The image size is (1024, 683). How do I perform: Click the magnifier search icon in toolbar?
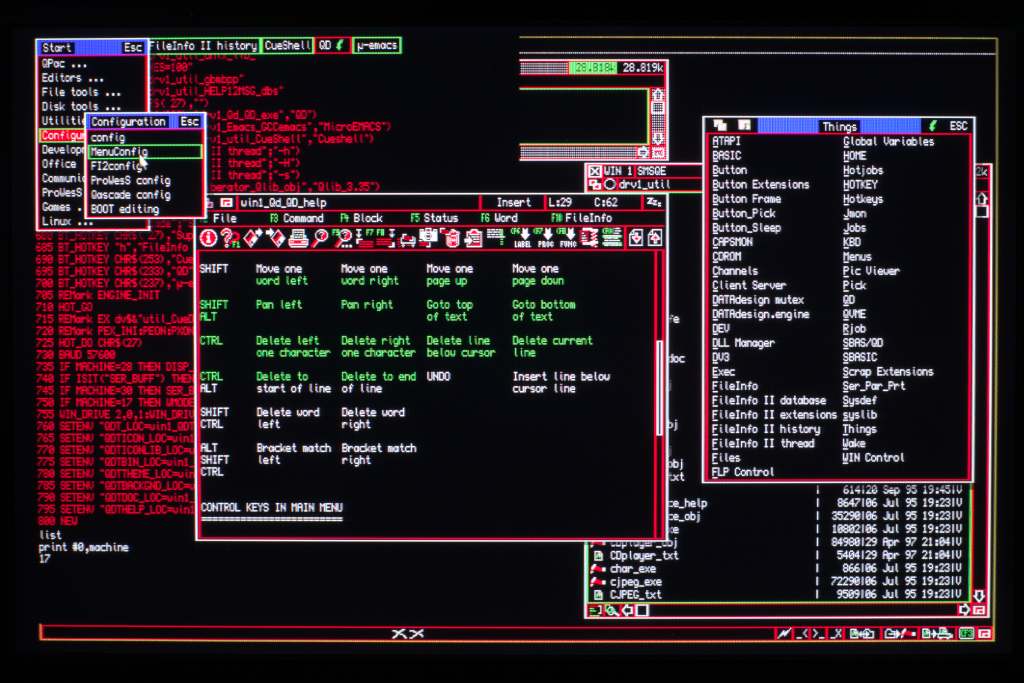click(320, 238)
